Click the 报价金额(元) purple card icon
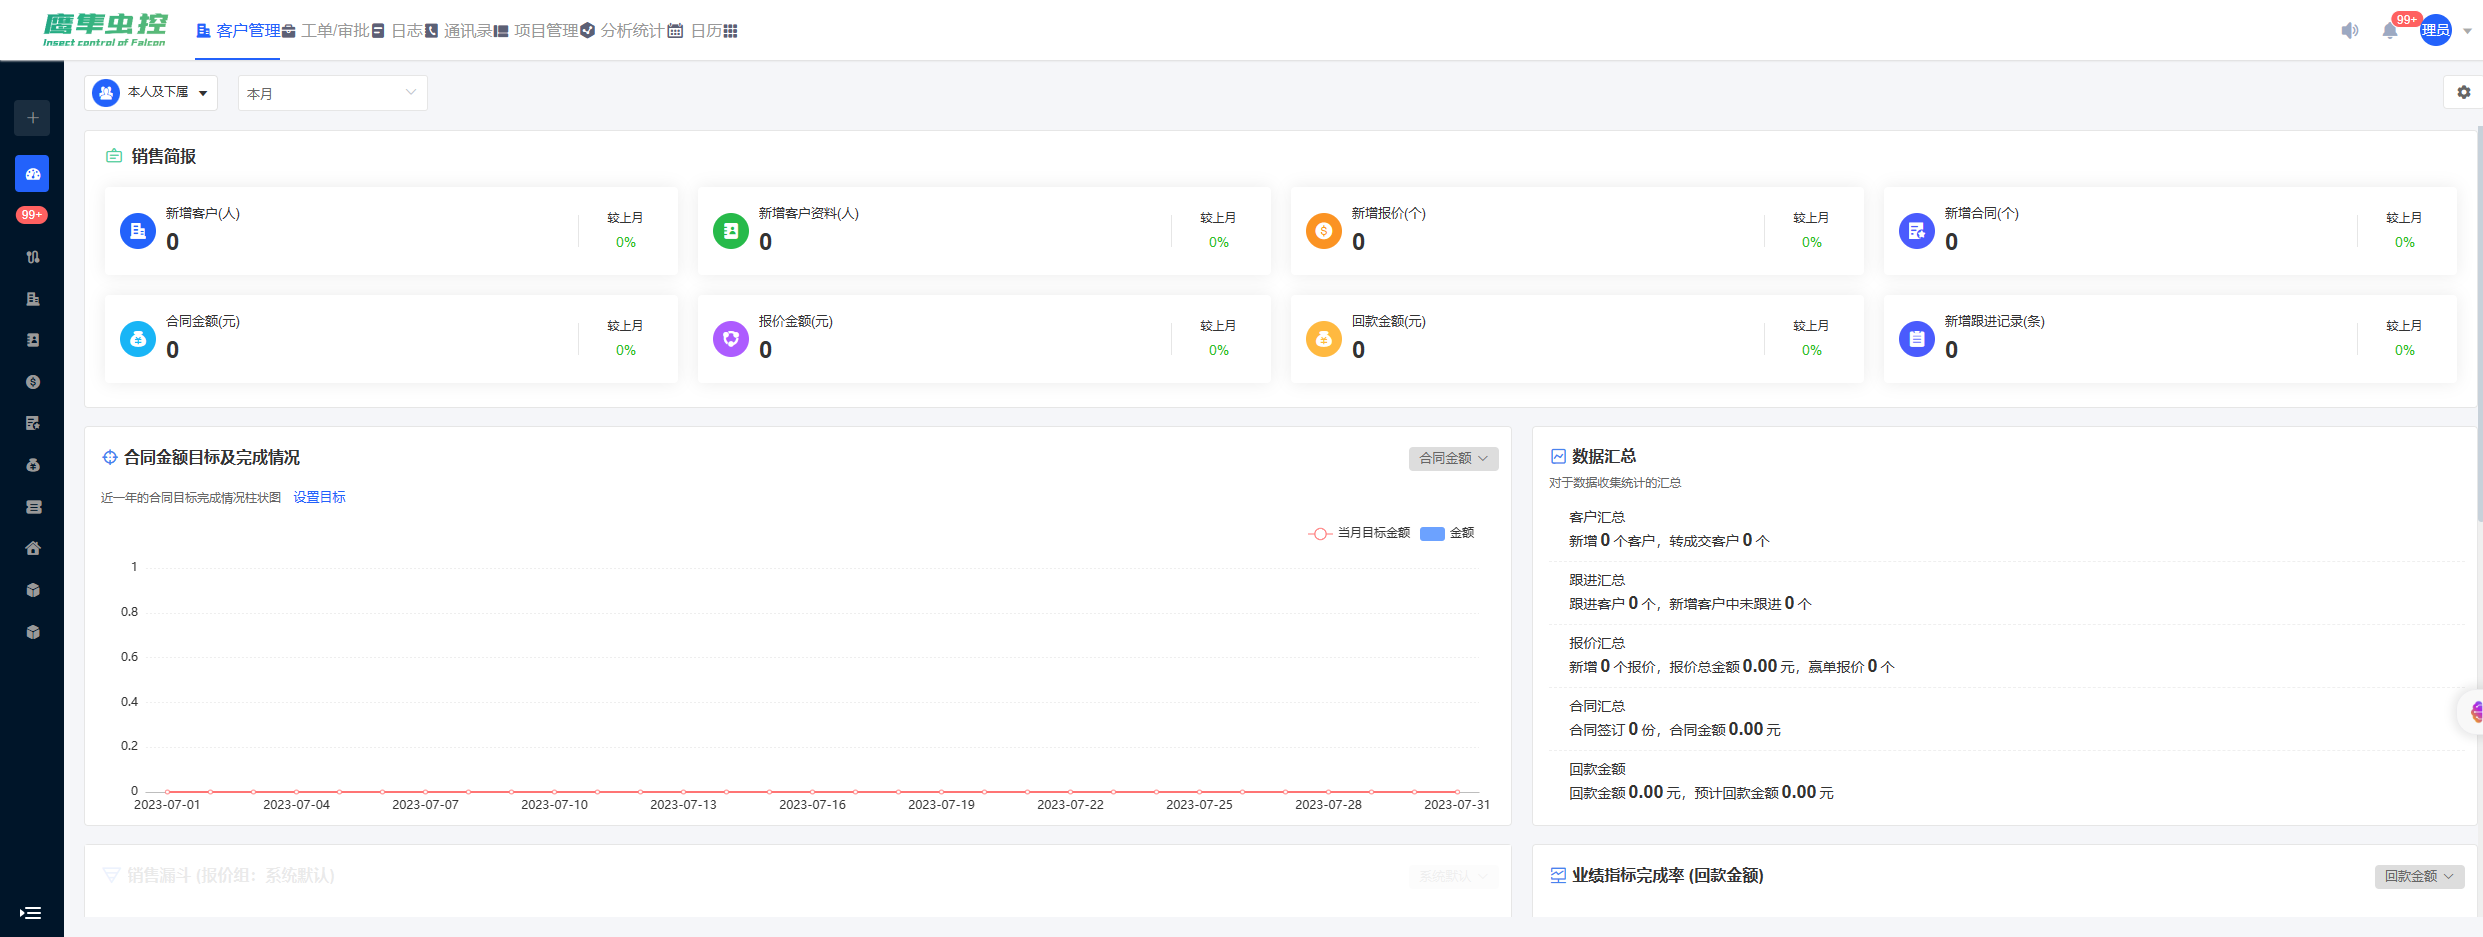2483x937 pixels. tap(731, 339)
